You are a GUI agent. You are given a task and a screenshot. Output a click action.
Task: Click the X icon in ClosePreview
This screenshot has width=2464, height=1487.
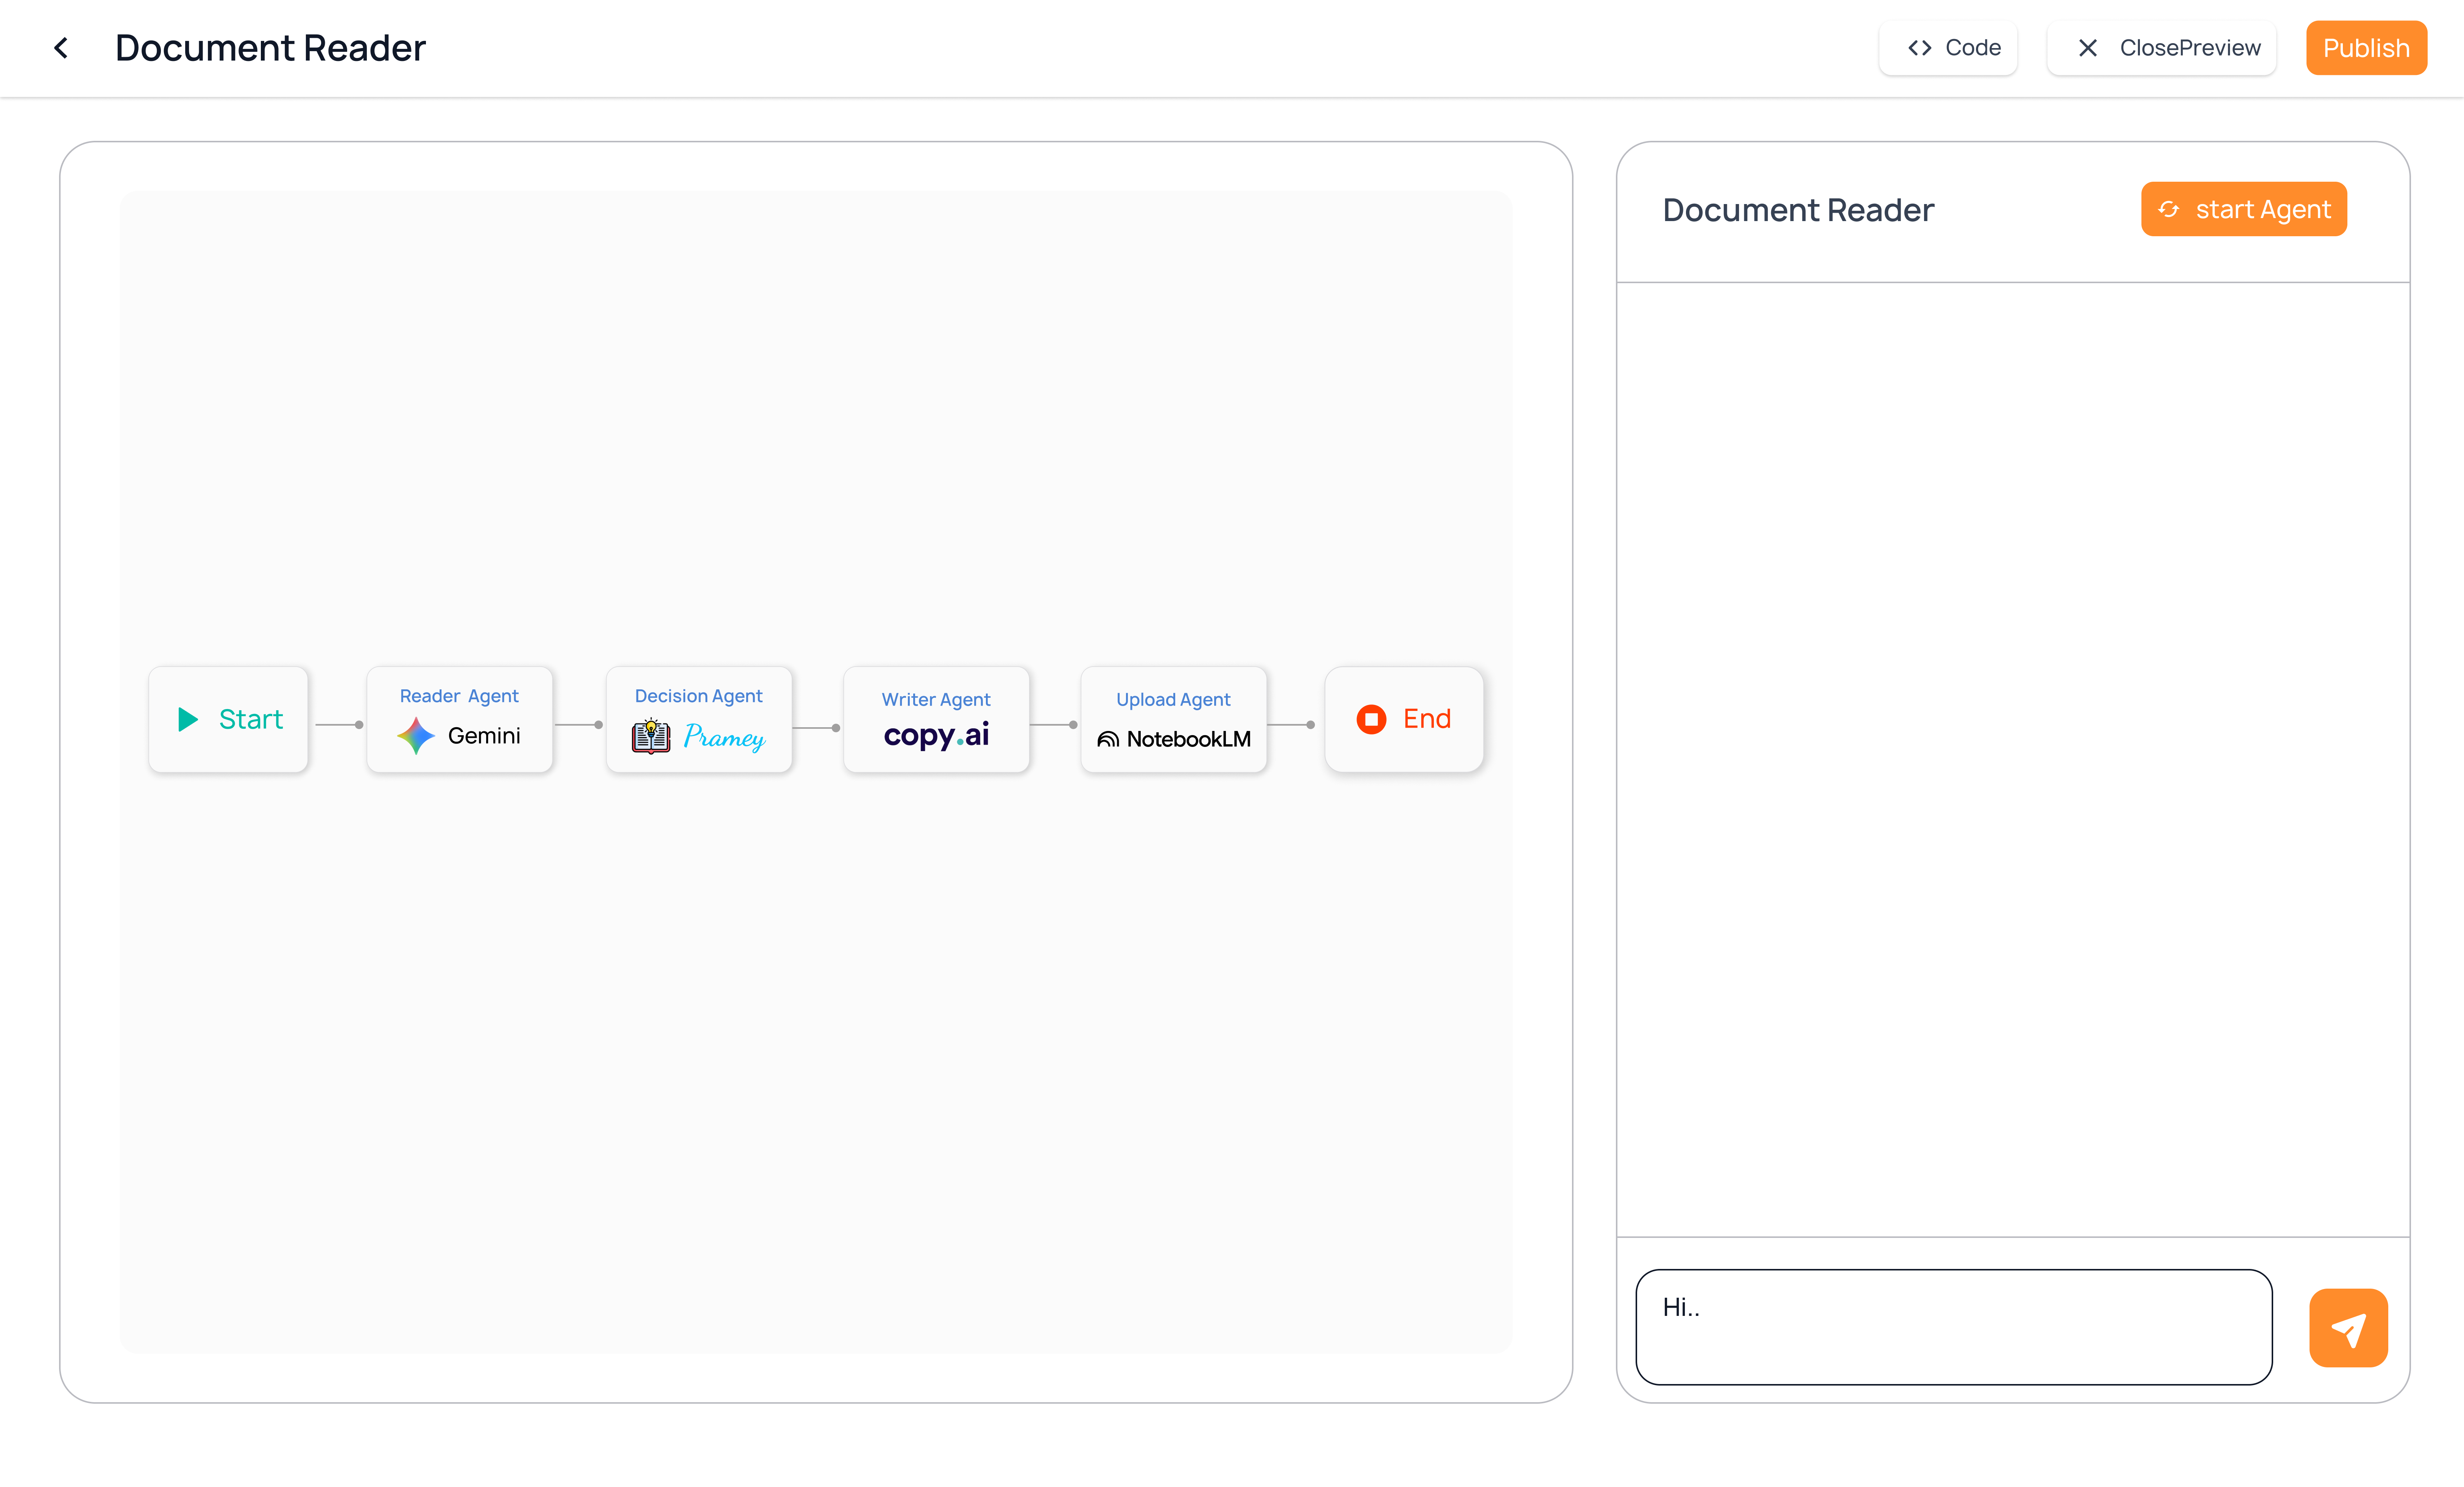coord(2088,48)
